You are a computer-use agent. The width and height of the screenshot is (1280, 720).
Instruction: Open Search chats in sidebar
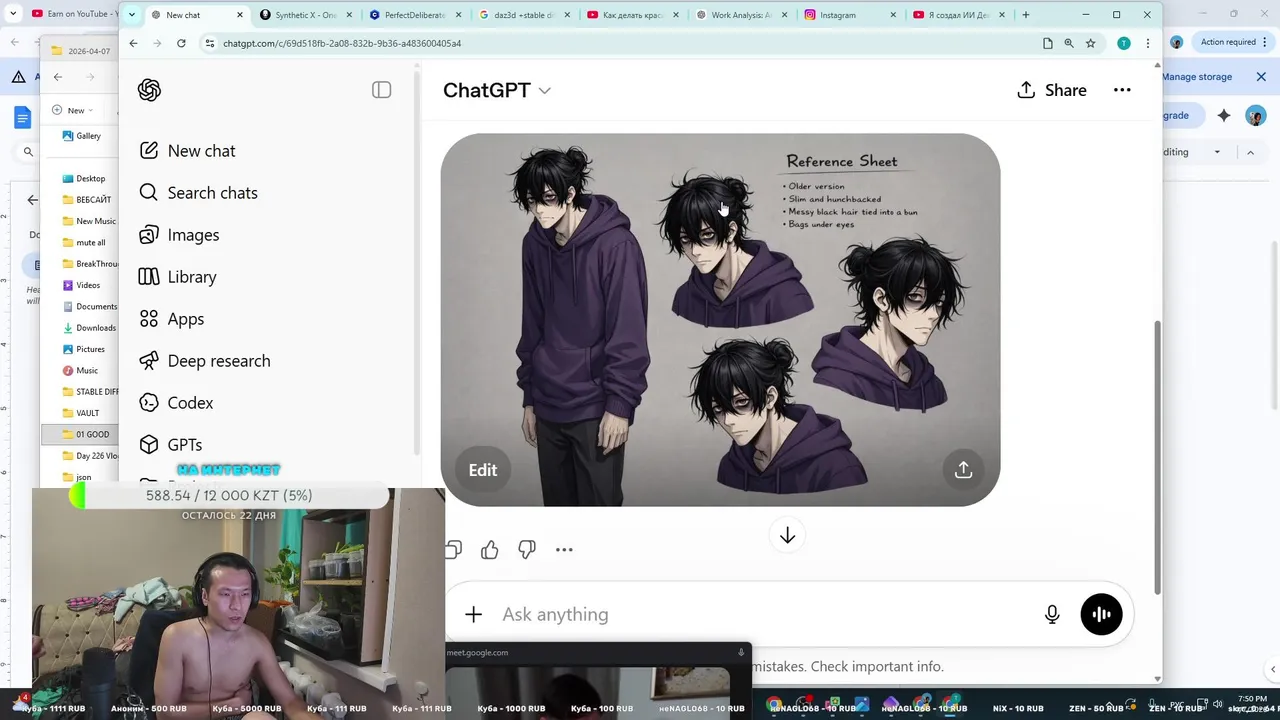(x=199, y=193)
